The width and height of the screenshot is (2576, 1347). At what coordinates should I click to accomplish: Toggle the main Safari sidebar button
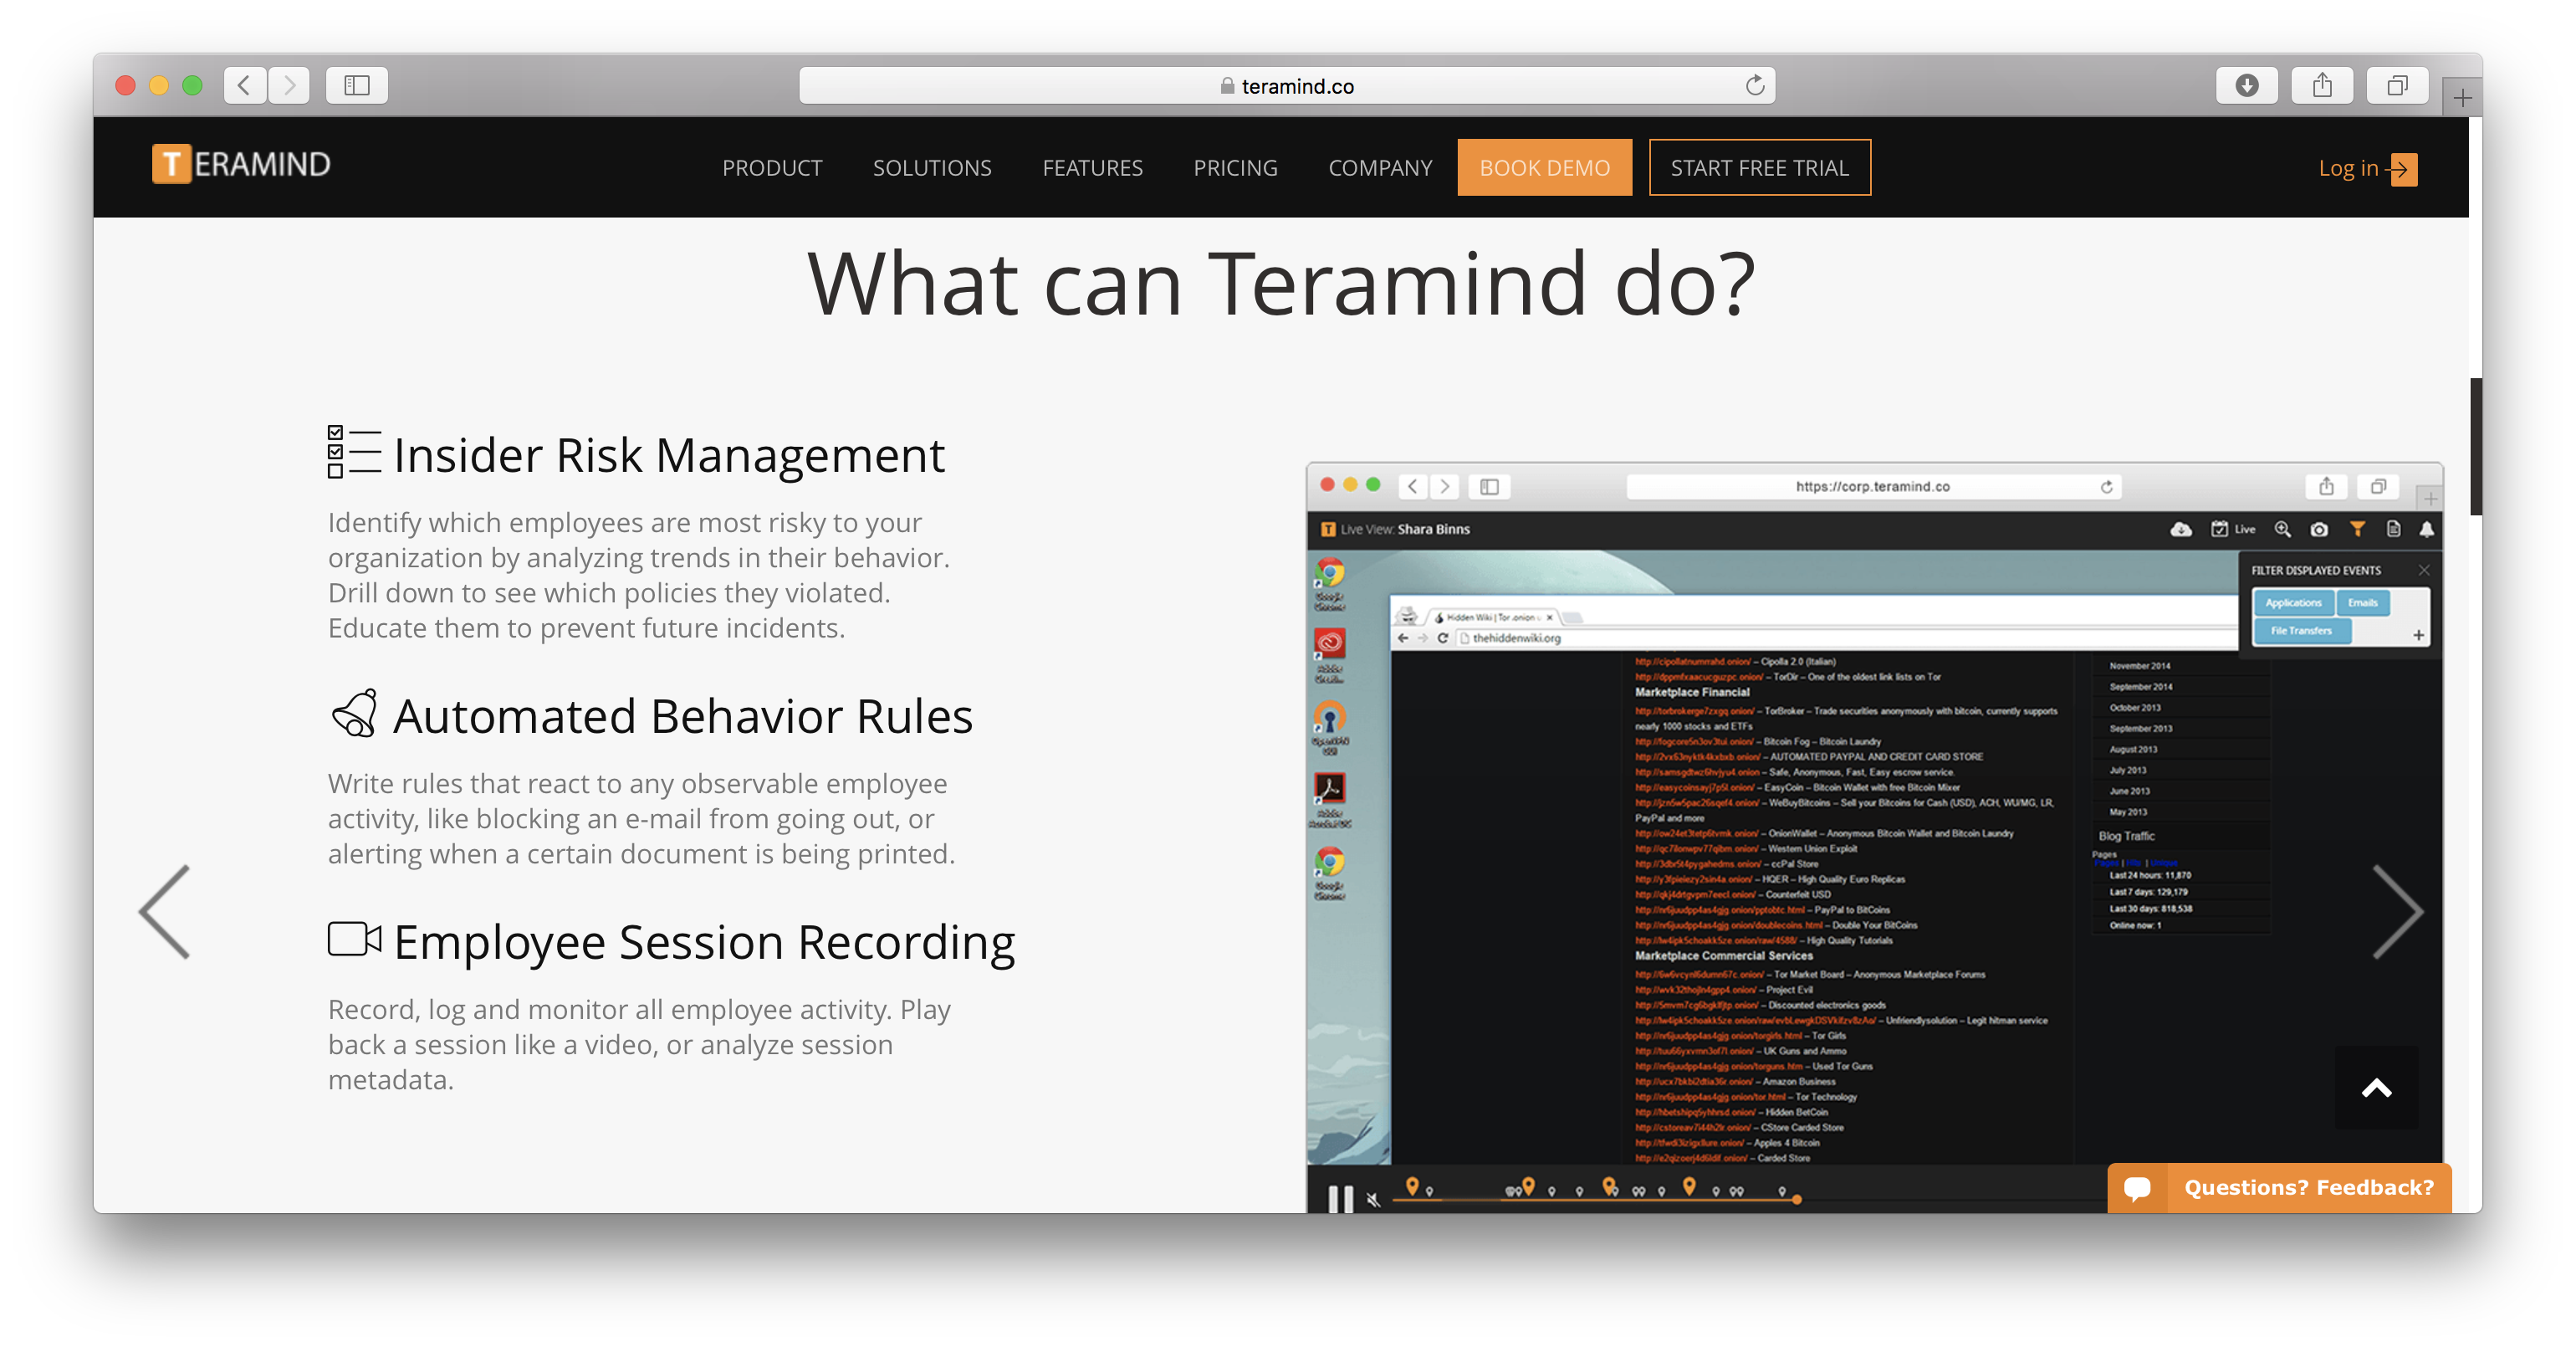point(357,85)
